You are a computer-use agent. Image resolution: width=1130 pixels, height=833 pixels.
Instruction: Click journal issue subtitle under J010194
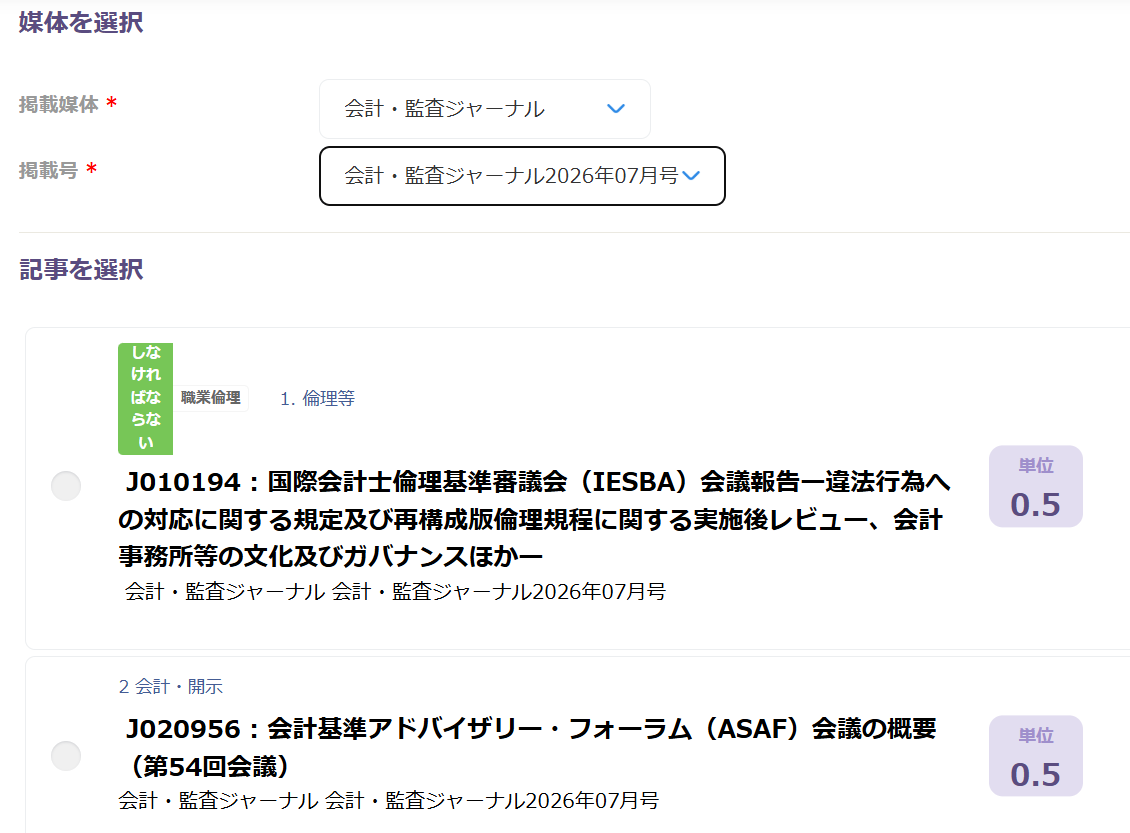(x=395, y=592)
